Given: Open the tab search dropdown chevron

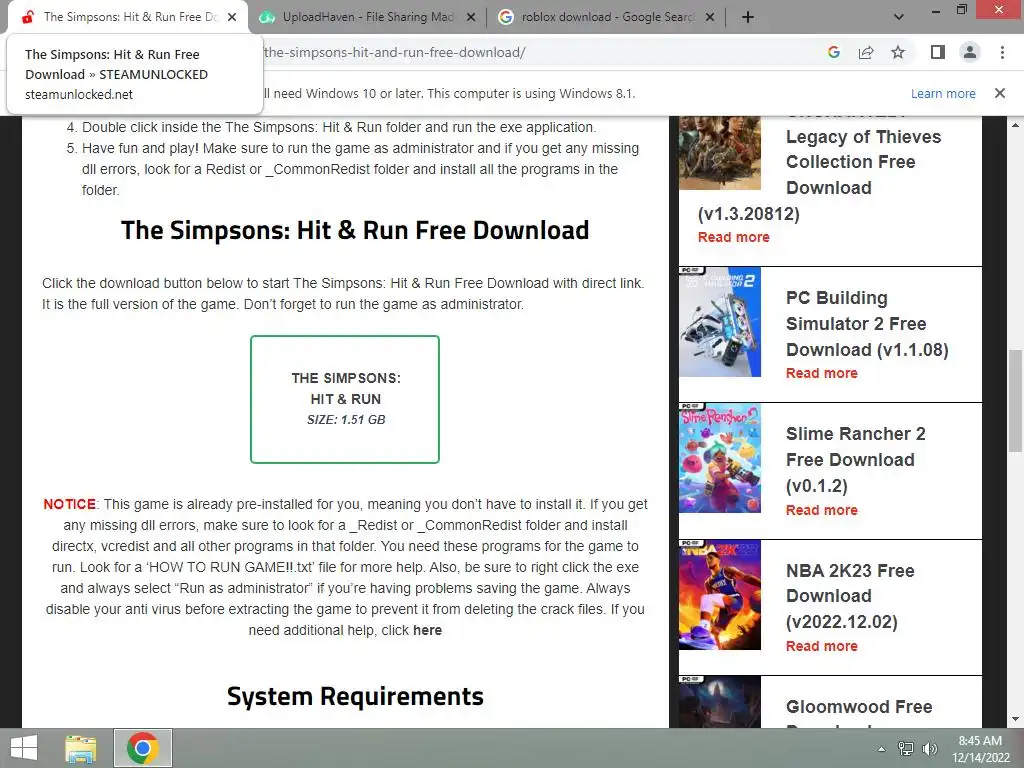Looking at the screenshot, I should pos(899,18).
